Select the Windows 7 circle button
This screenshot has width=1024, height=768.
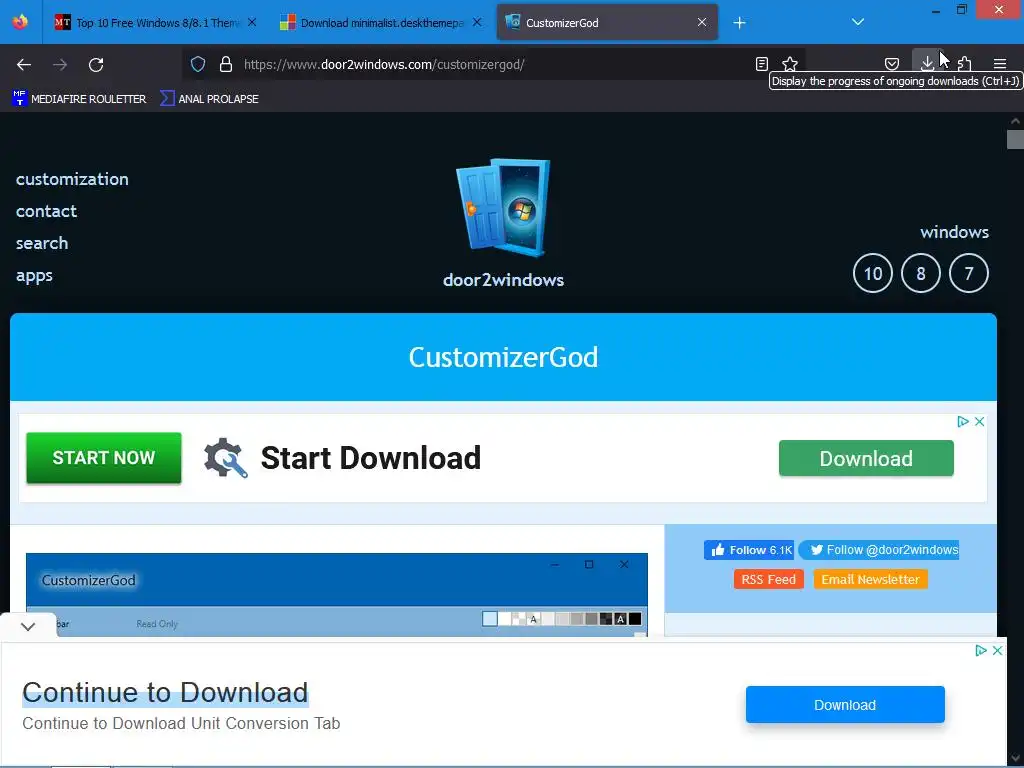click(968, 273)
